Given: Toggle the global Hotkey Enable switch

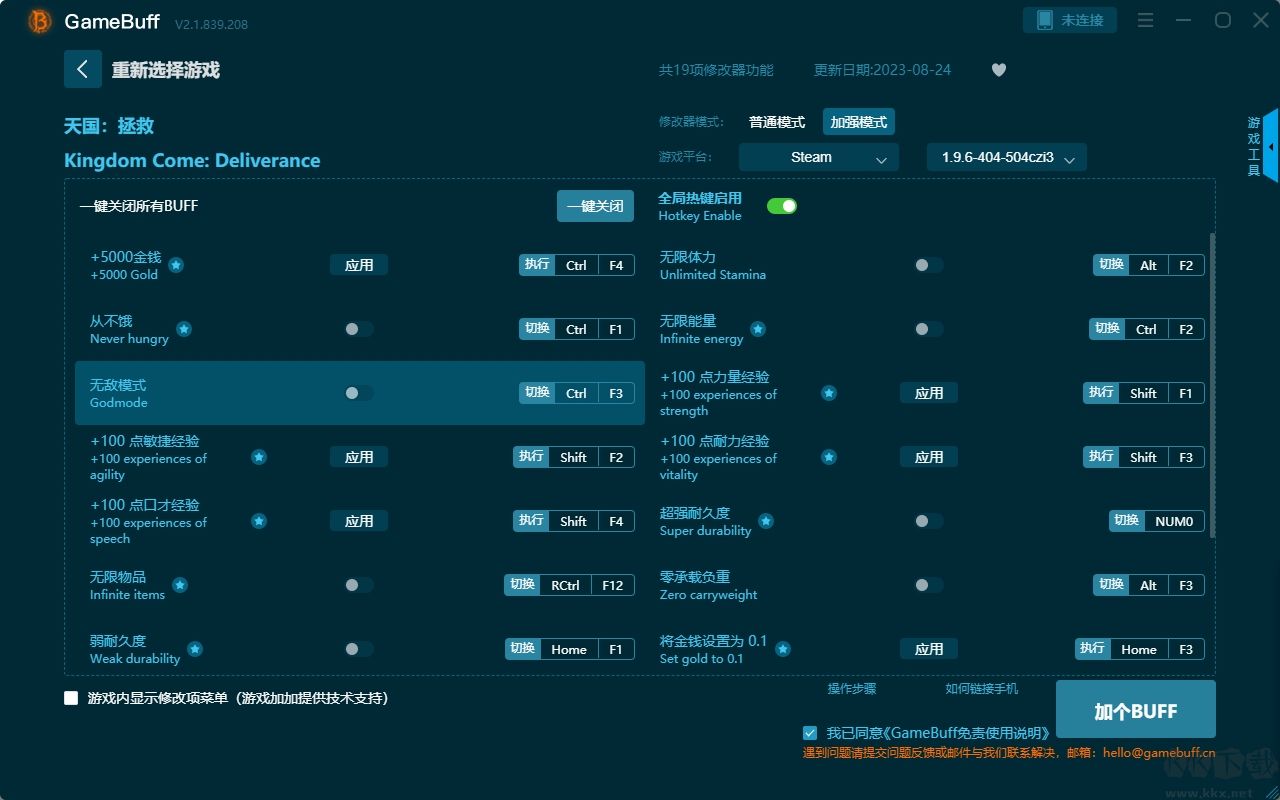Looking at the screenshot, I should click(782, 206).
